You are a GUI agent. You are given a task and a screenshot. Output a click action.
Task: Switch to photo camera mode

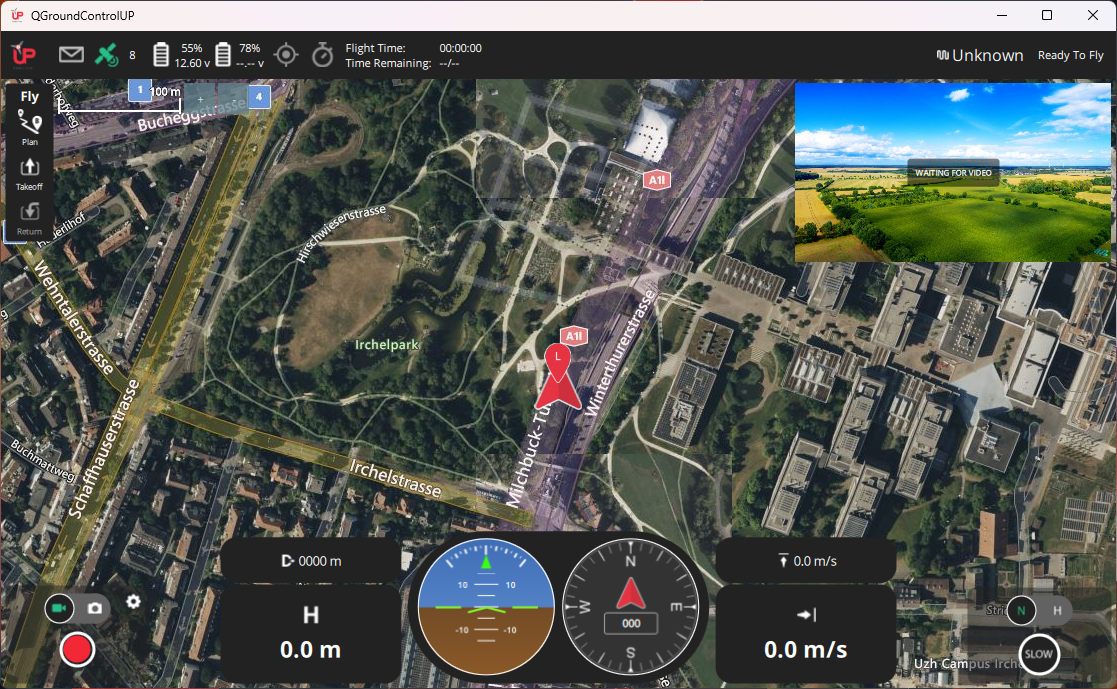point(95,608)
